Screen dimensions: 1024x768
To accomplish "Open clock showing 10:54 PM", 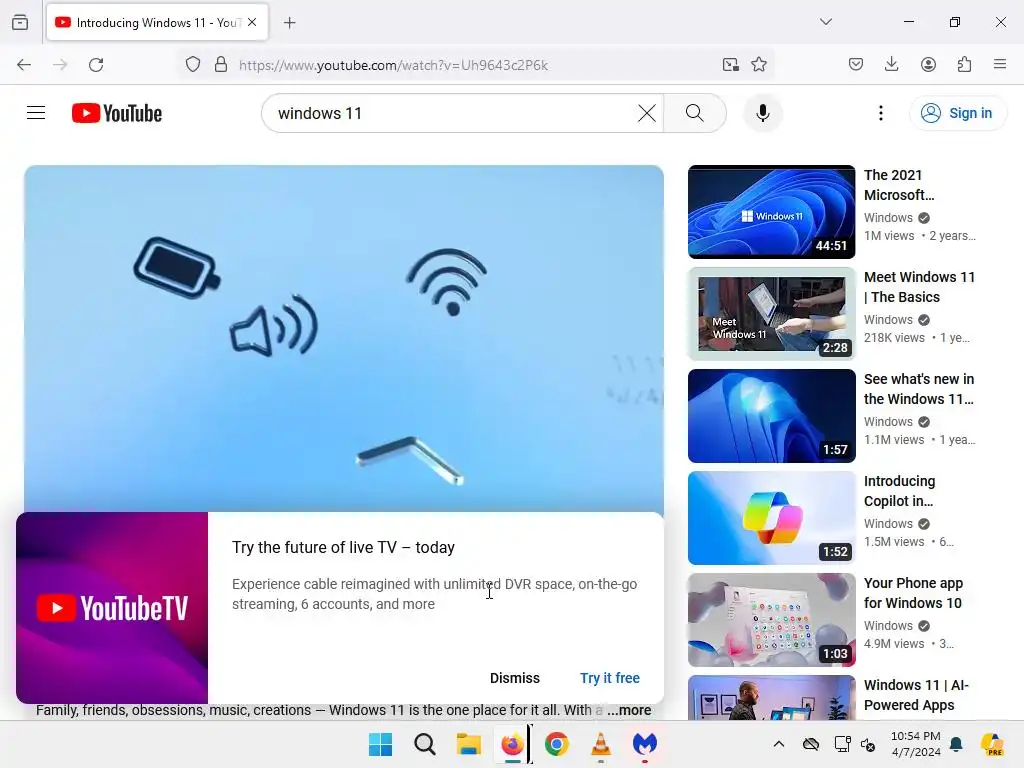I will [x=916, y=744].
